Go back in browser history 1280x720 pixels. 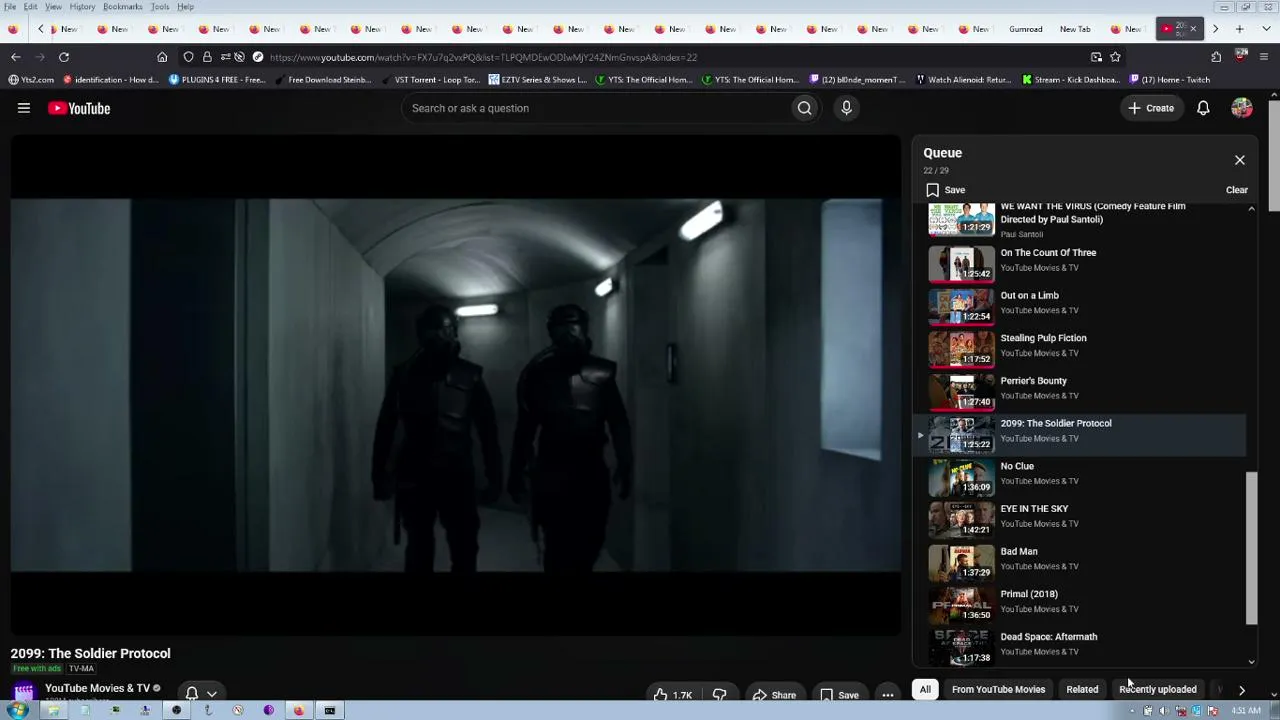pos(16,57)
